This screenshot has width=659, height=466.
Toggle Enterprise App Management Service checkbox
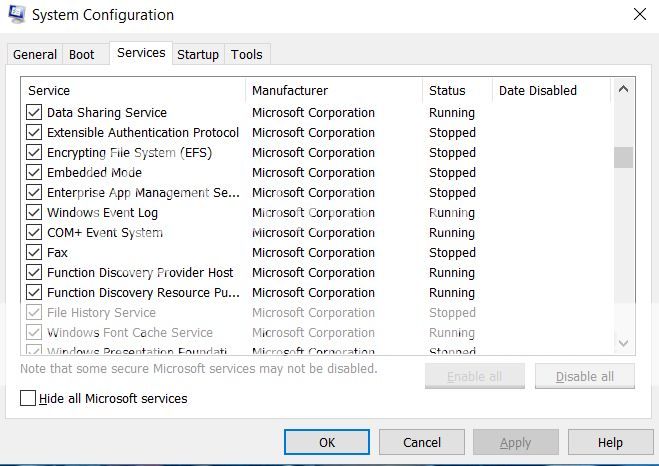[x=34, y=192]
